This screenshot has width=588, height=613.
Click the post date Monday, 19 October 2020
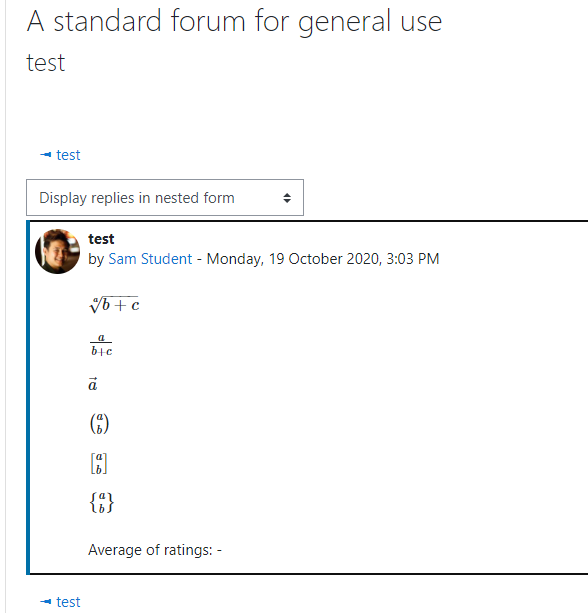click(x=323, y=259)
